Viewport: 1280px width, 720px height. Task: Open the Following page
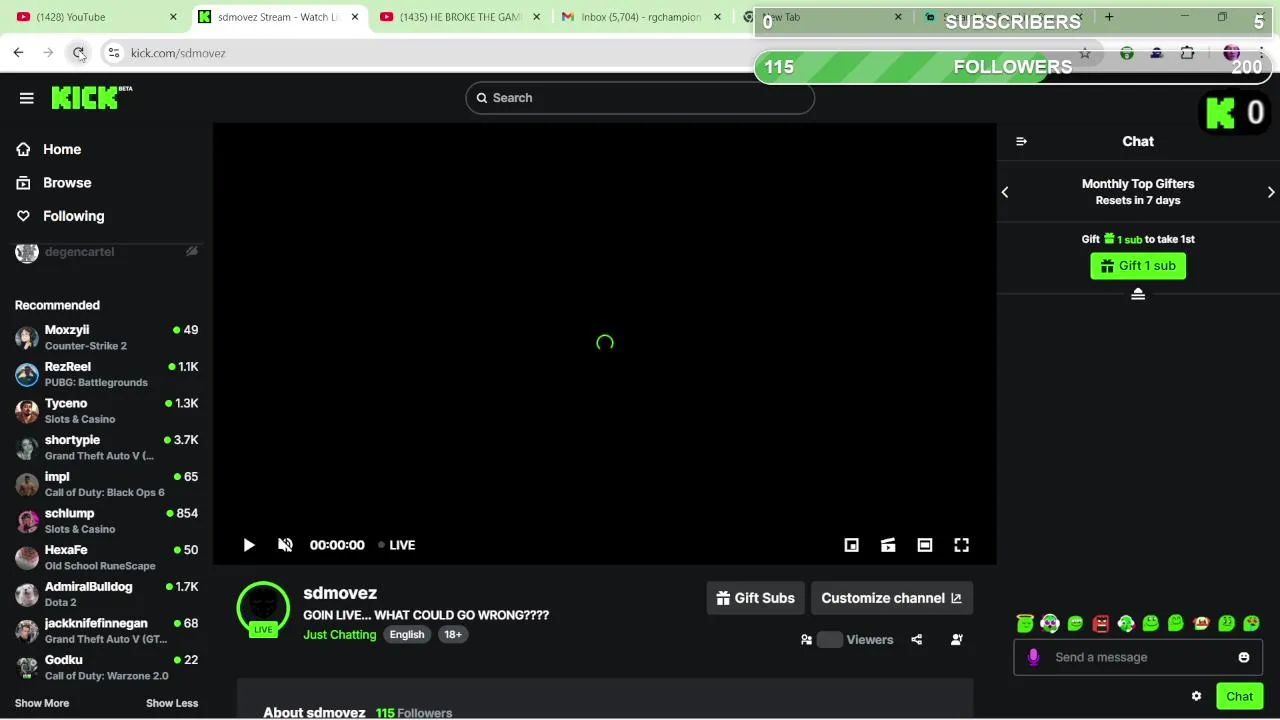coord(73,216)
